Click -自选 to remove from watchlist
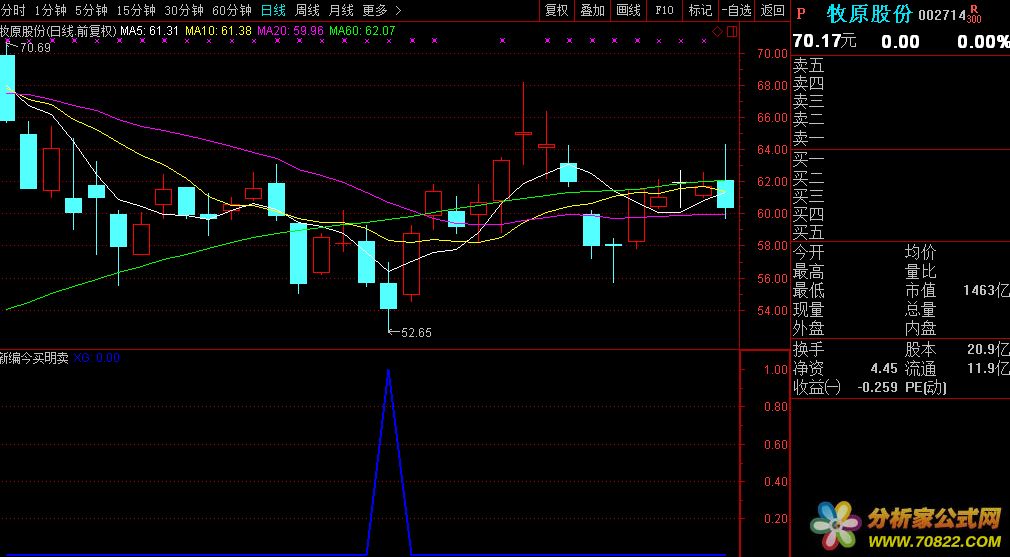 point(736,10)
